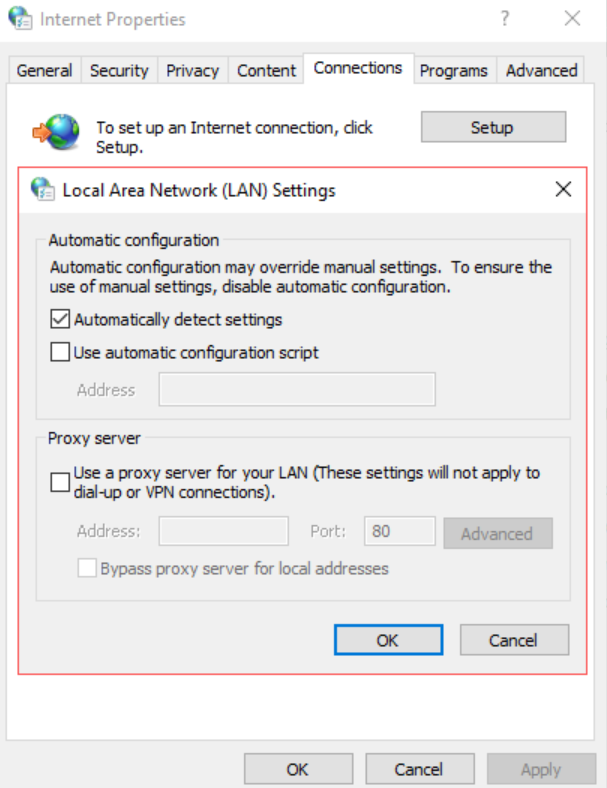Open the Security tab
The image size is (607, 788).
(x=119, y=70)
